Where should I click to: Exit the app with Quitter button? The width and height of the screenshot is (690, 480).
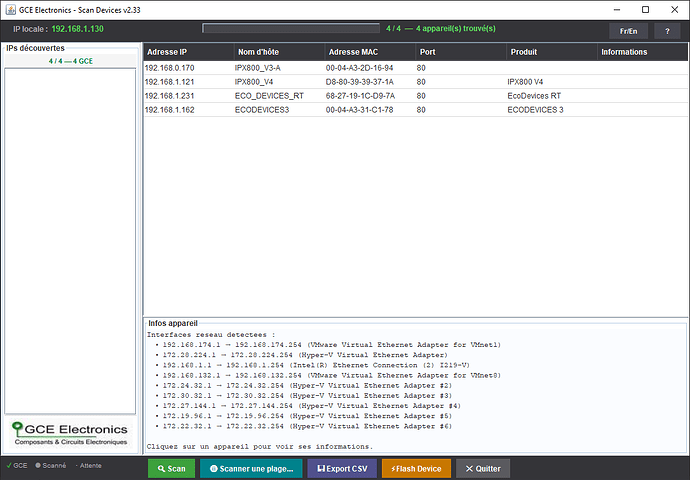[483, 469]
